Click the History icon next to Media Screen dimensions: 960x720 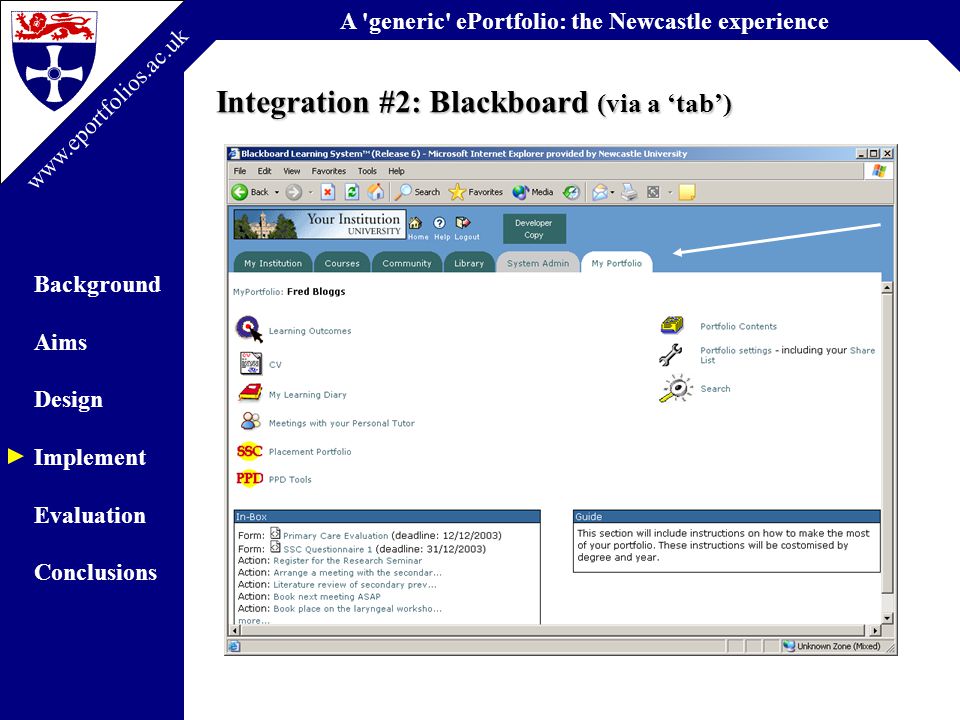pyautogui.click(x=571, y=192)
